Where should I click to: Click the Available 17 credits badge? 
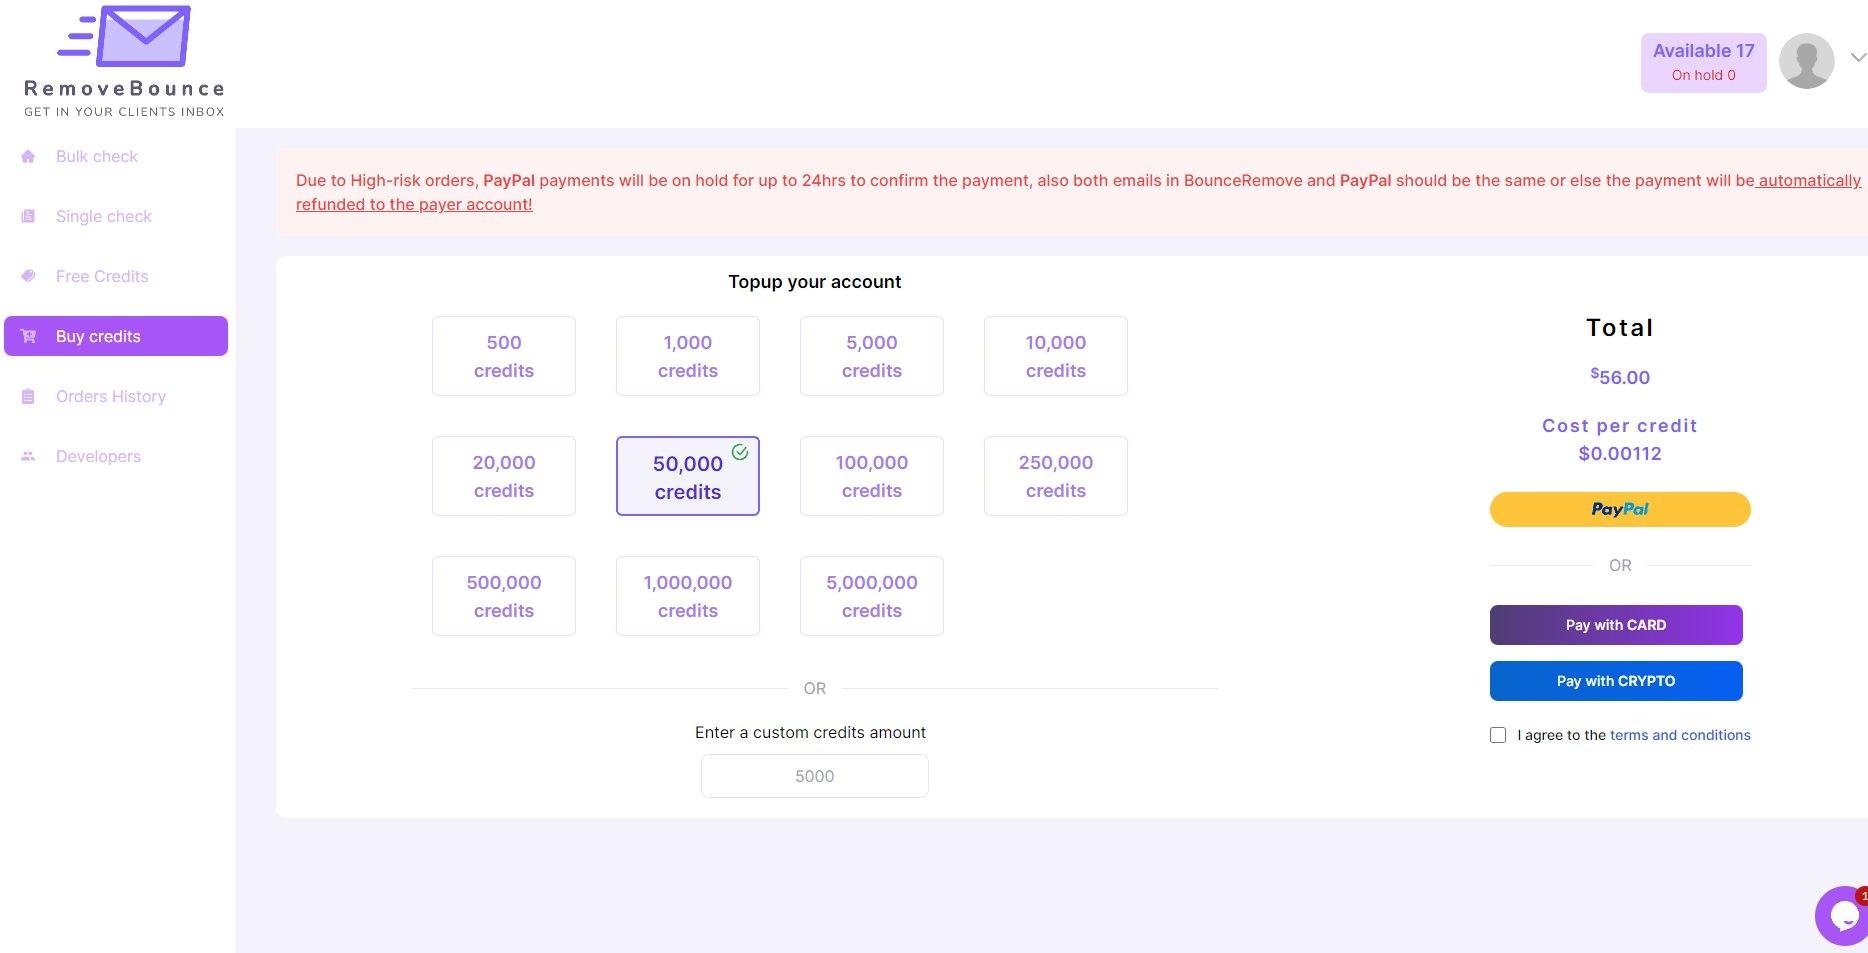click(1704, 62)
